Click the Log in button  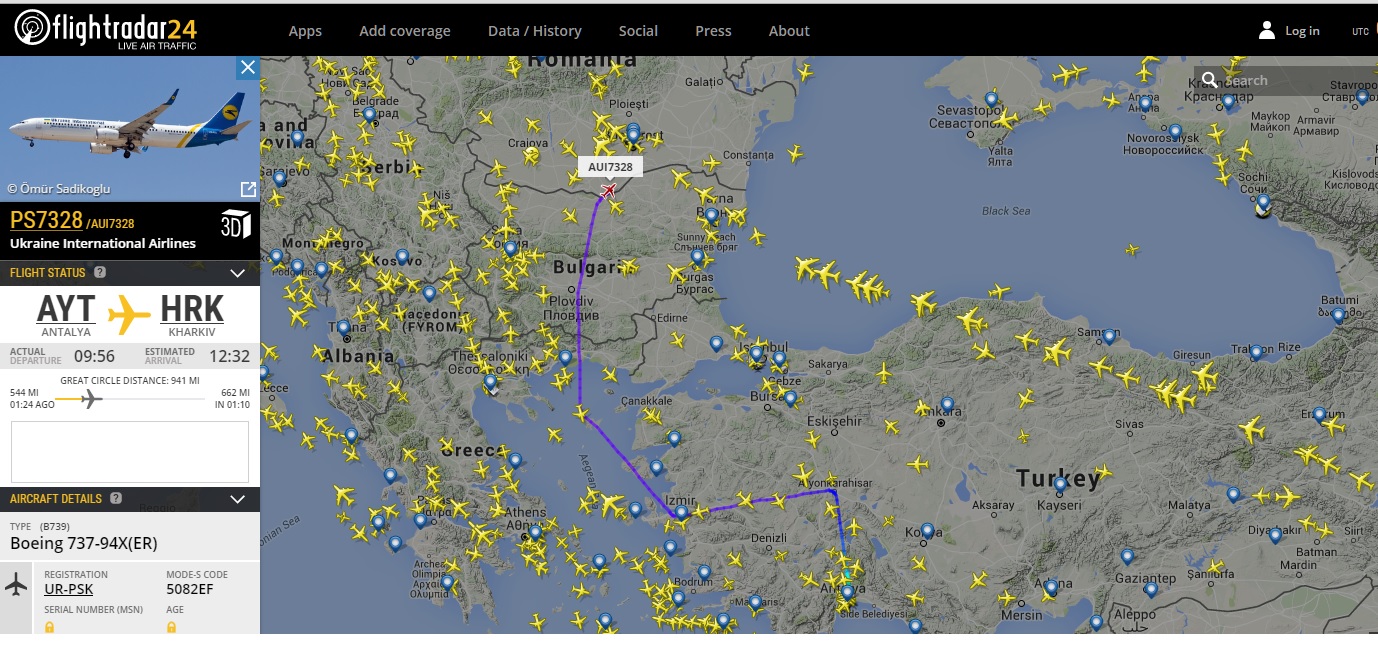point(1289,31)
